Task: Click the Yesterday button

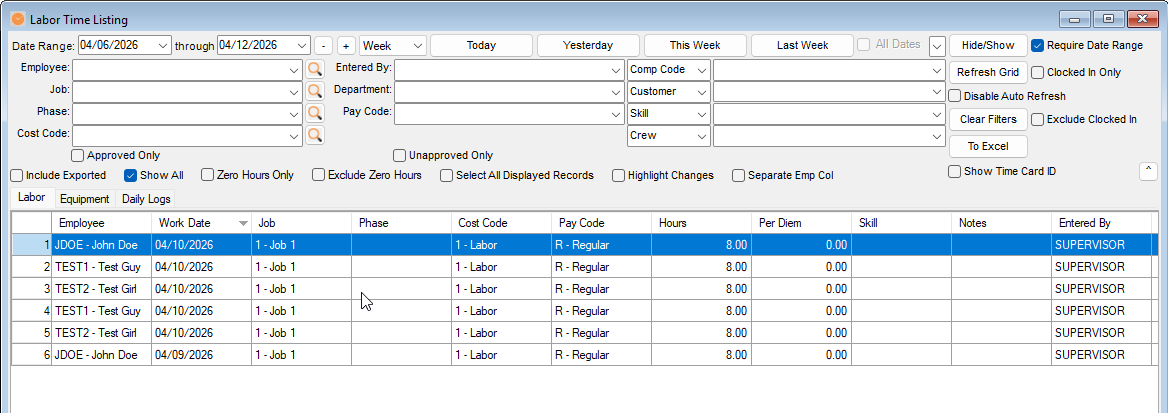Action: pyautogui.click(x=588, y=45)
